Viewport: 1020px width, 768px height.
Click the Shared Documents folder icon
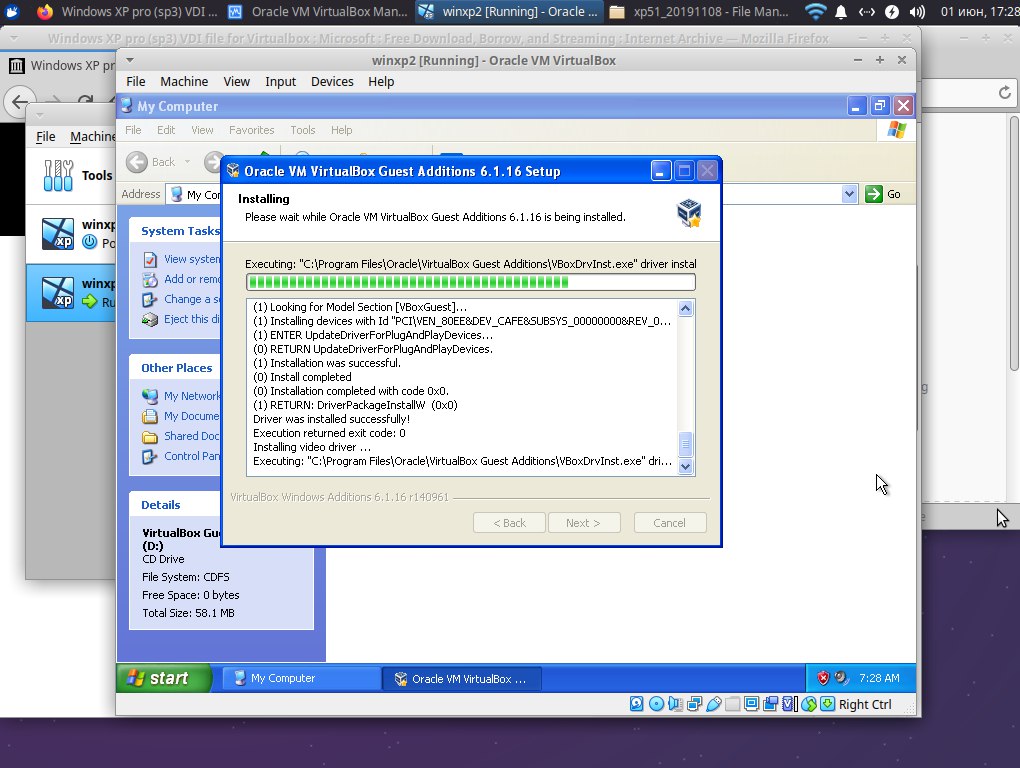(150, 436)
